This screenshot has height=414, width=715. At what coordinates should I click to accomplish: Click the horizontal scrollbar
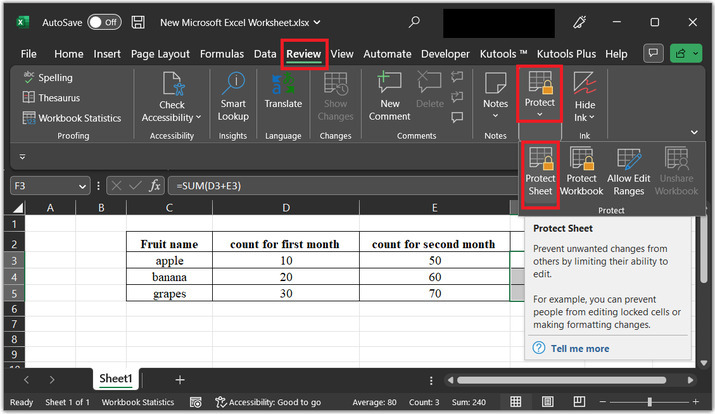(562, 380)
